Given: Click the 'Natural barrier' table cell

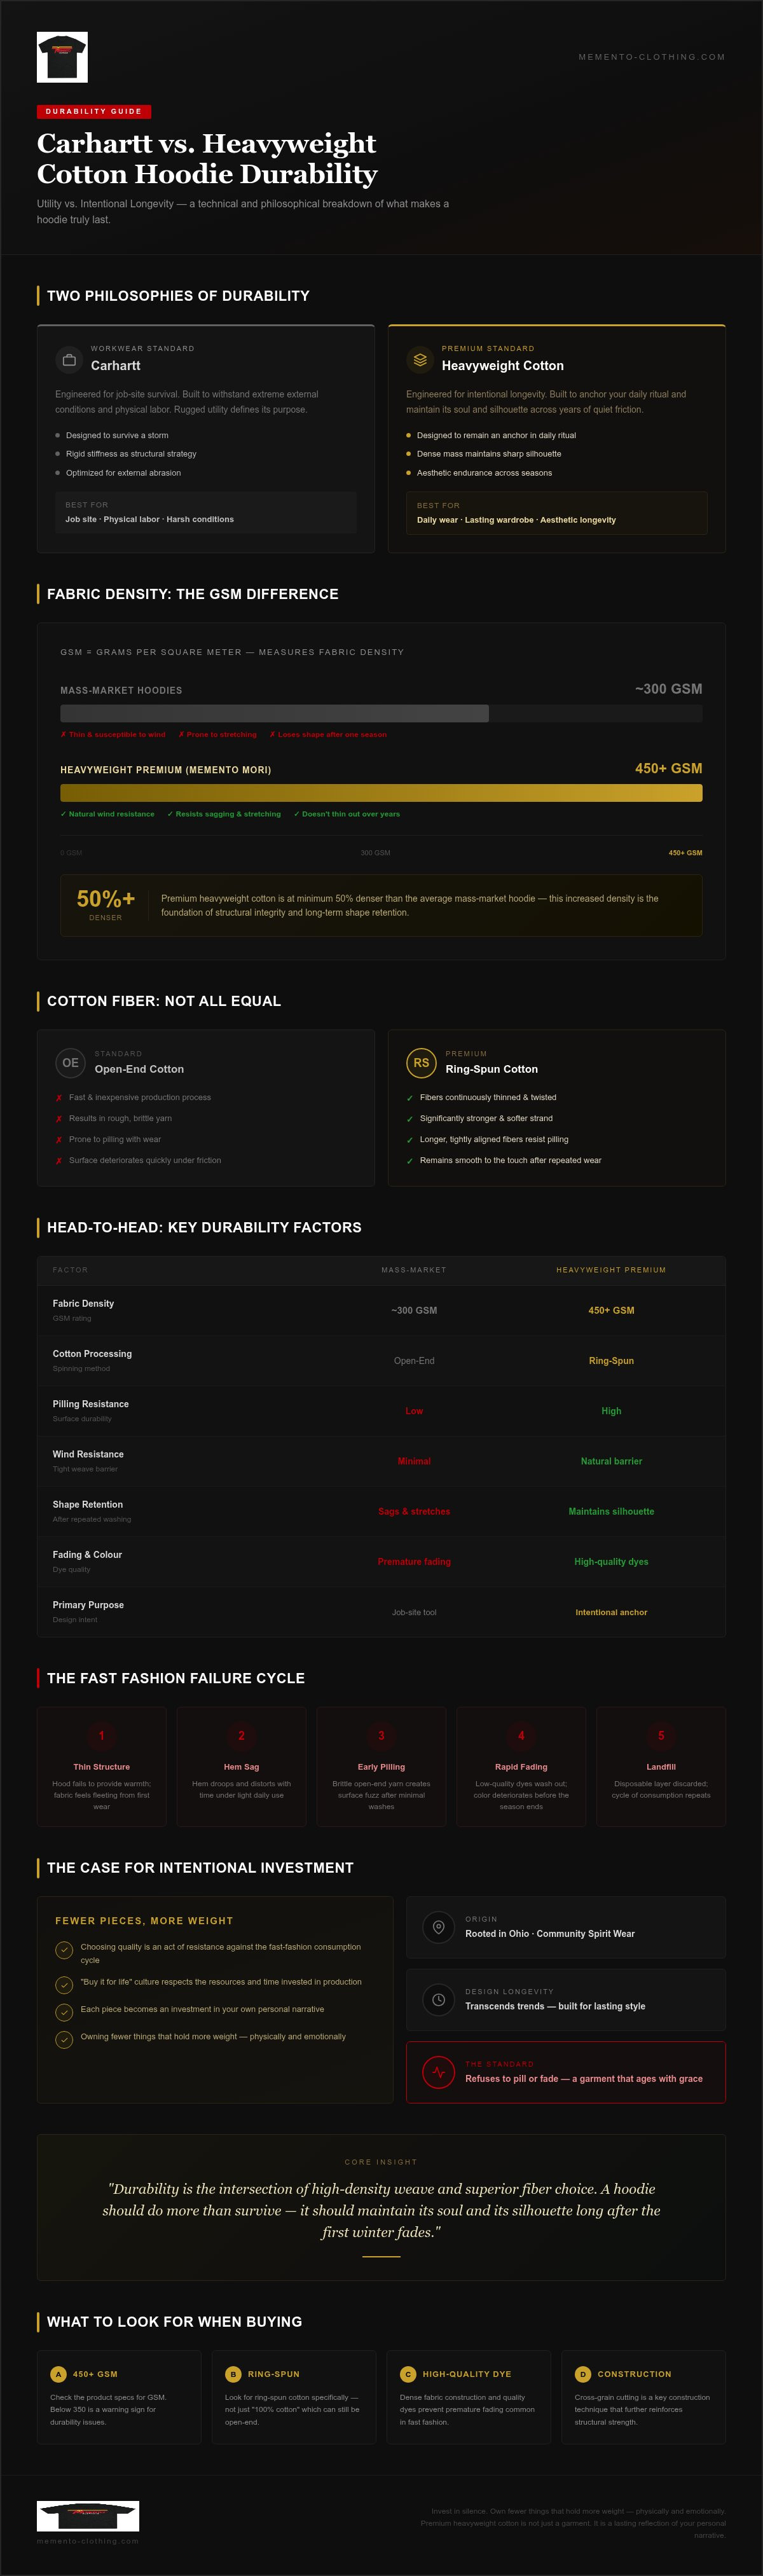Looking at the screenshot, I should [x=611, y=1461].
